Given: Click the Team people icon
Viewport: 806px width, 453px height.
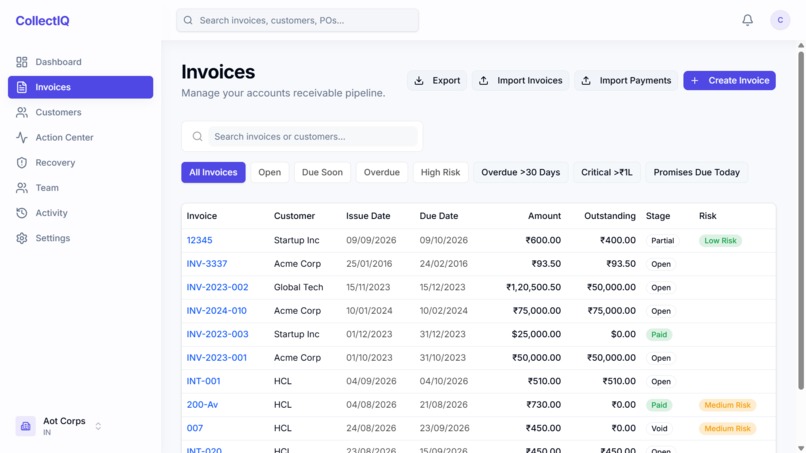Looking at the screenshot, I should tap(22, 188).
